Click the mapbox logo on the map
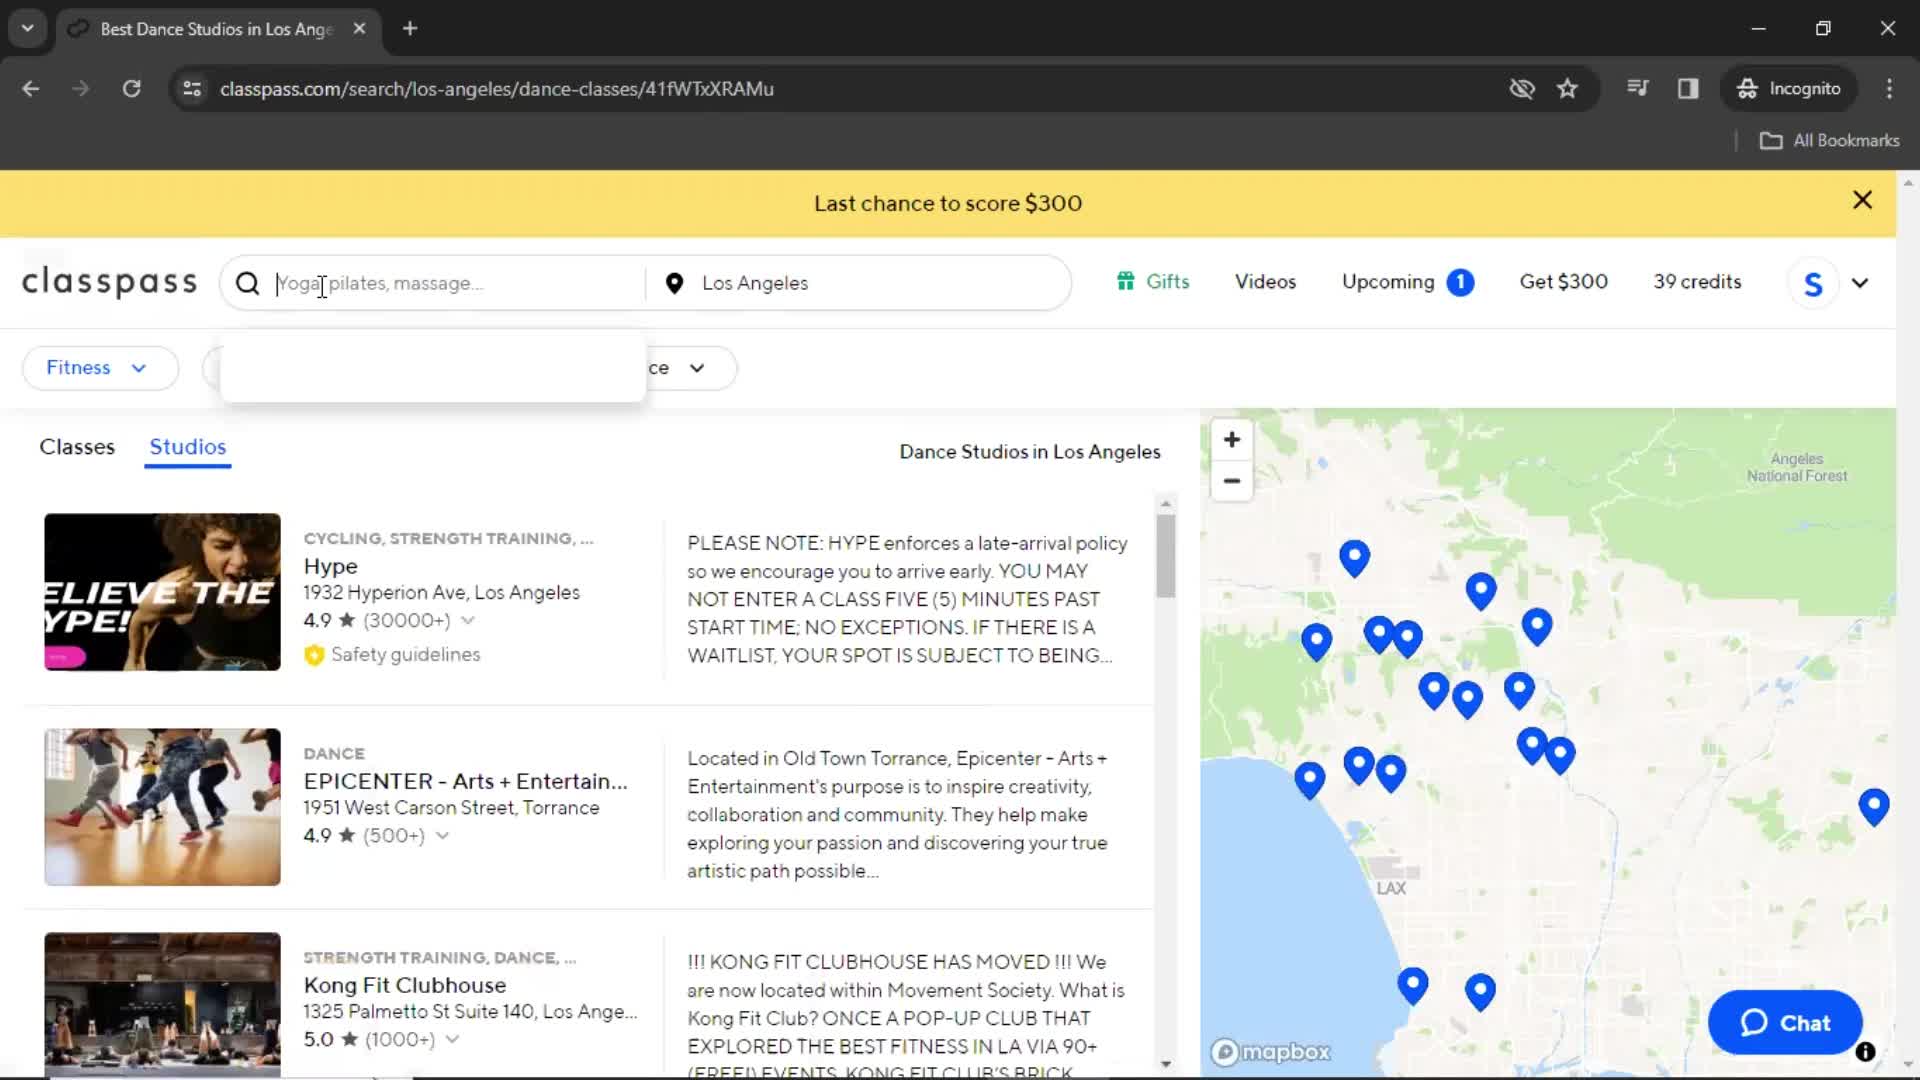The width and height of the screenshot is (1920, 1080). (x=1271, y=1052)
